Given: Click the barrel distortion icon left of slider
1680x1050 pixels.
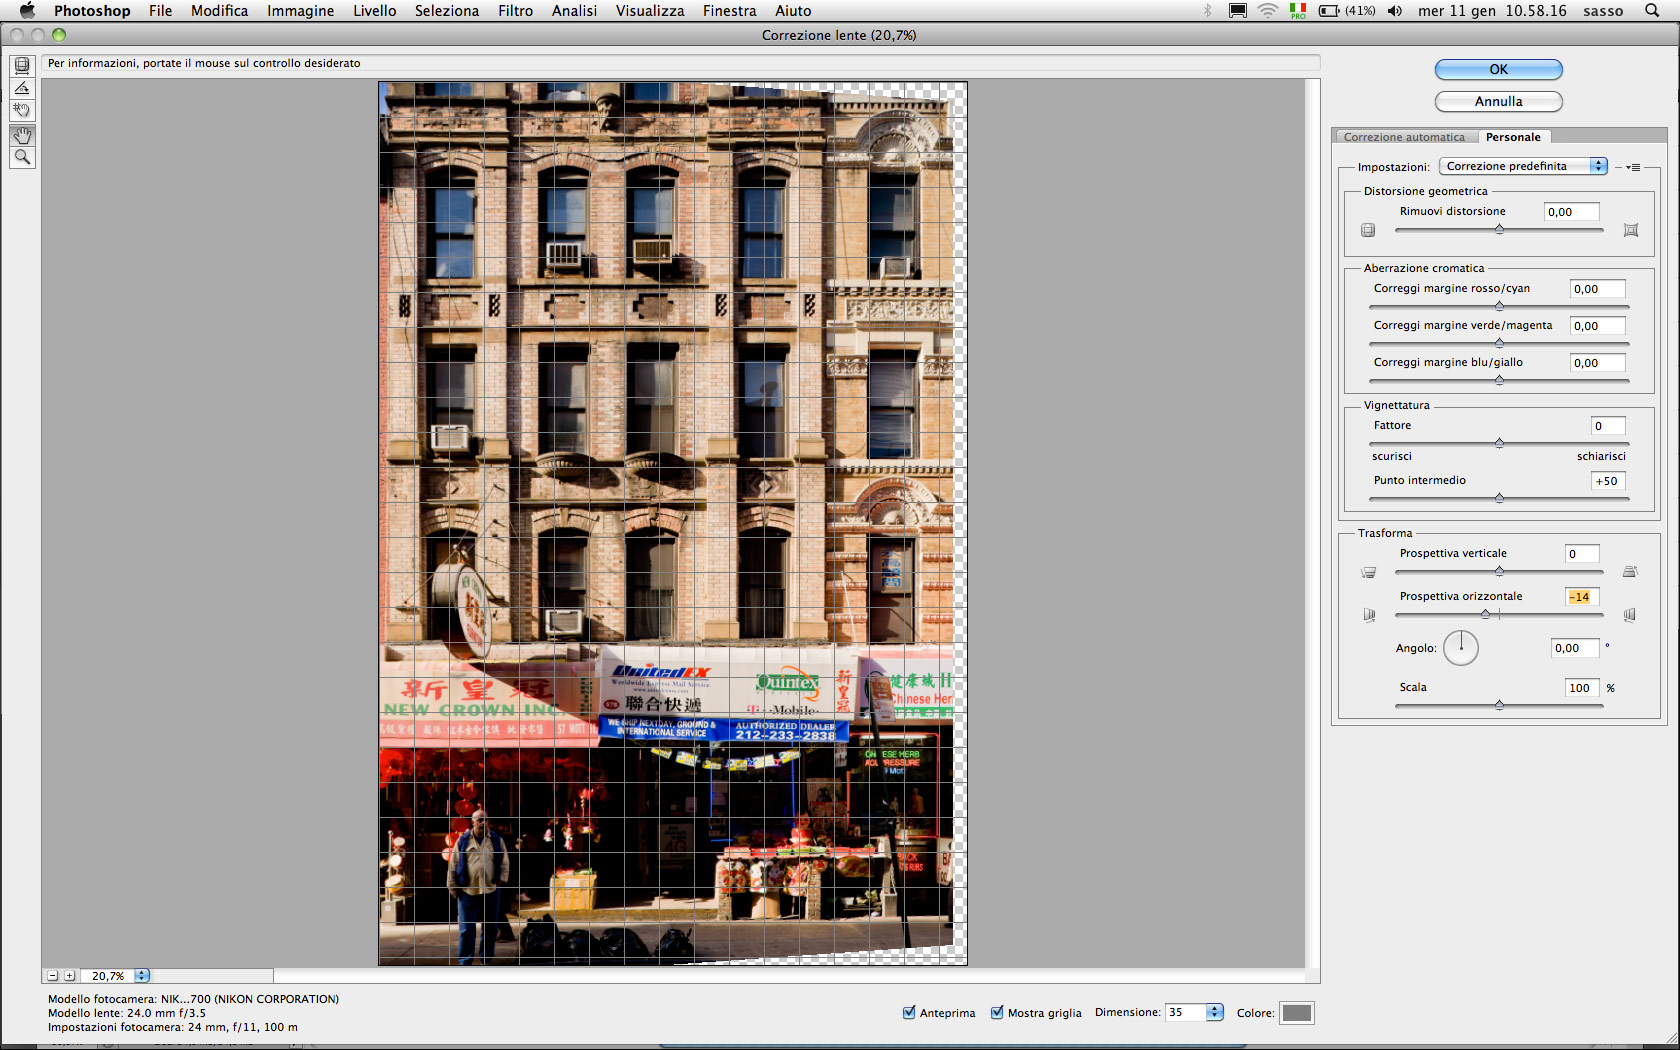Looking at the screenshot, I should coord(1368,230).
